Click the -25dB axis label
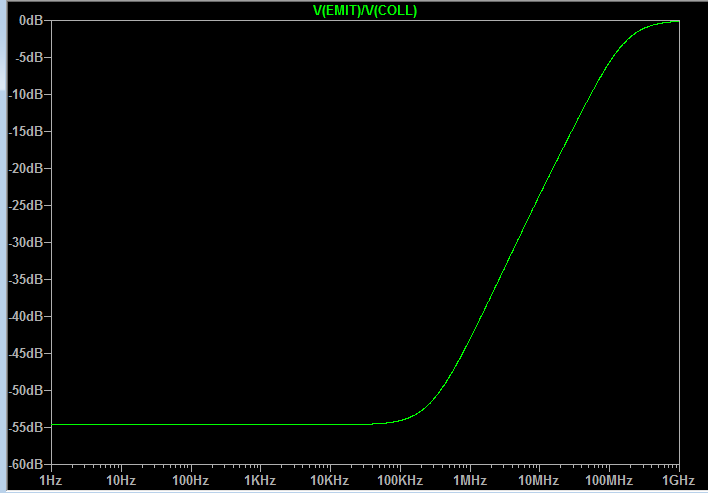The width and height of the screenshot is (708, 493). (x=26, y=205)
